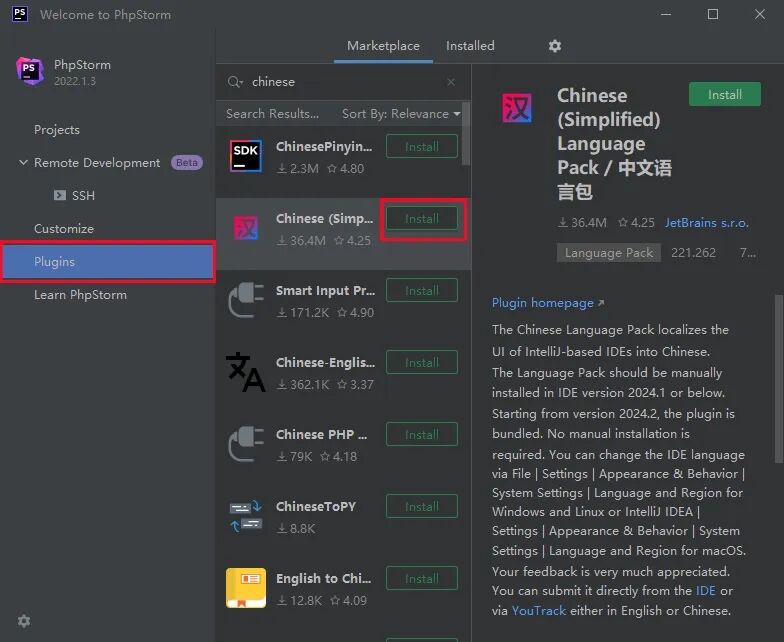Select the Chinese PHP plugin name

pos(322,434)
